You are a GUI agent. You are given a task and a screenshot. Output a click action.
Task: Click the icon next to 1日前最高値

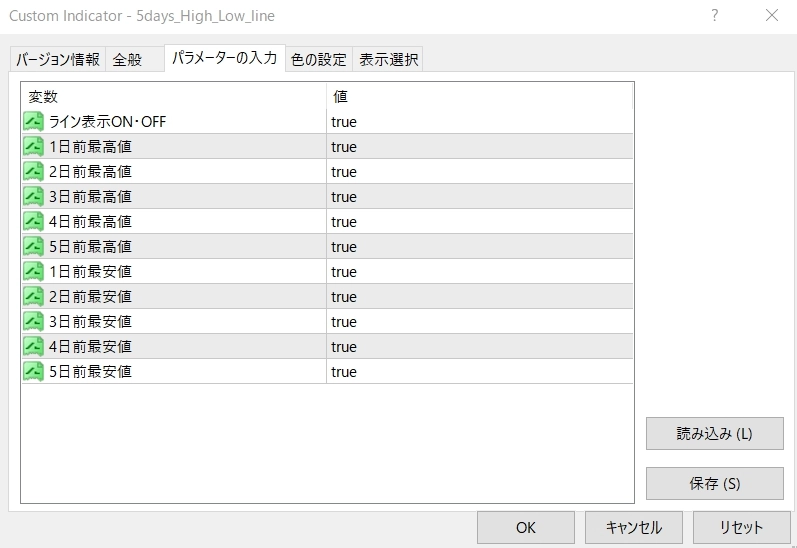coord(34,147)
